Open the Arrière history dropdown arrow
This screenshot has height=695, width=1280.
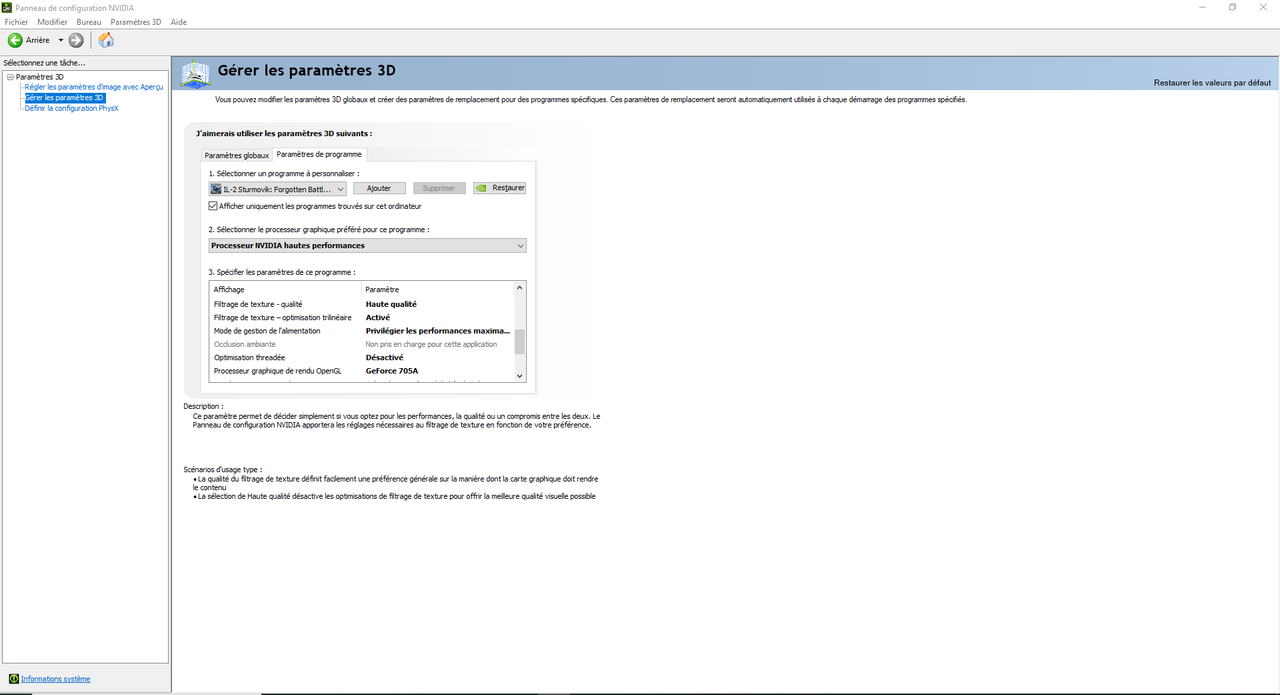click(60, 40)
